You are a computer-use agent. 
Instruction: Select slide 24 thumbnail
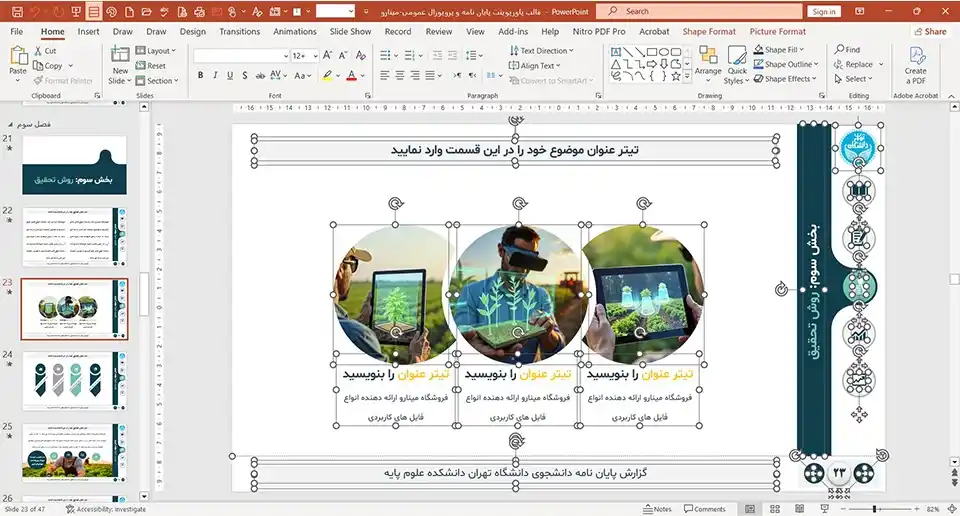[x=75, y=381]
